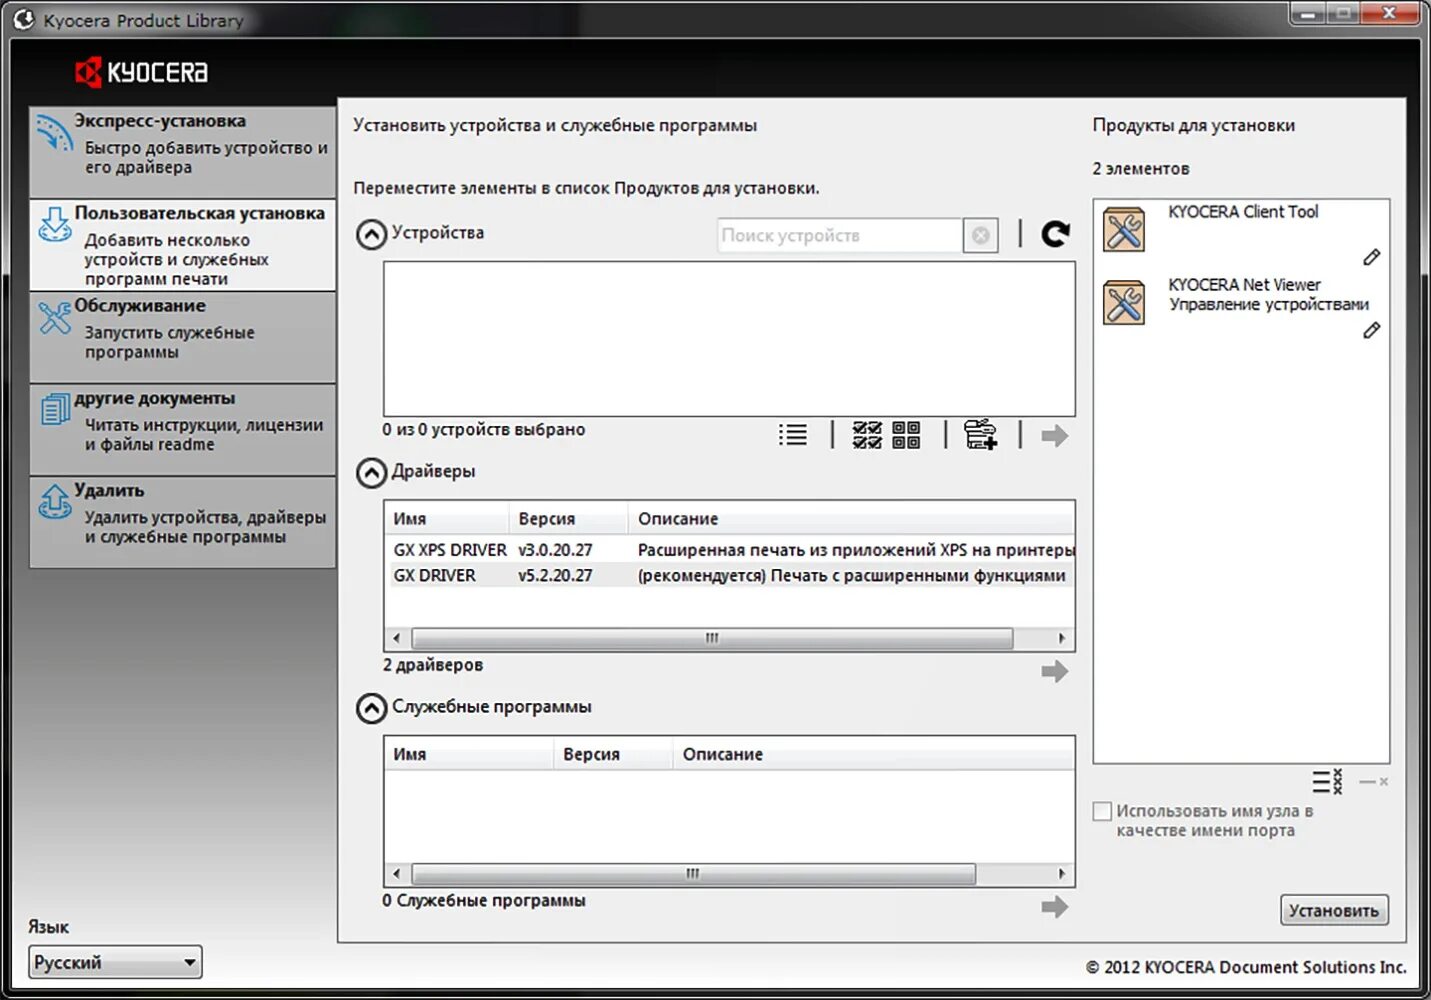
Task: Click KYOCERA Client Tool tools icon
Action: [1124, 230]
